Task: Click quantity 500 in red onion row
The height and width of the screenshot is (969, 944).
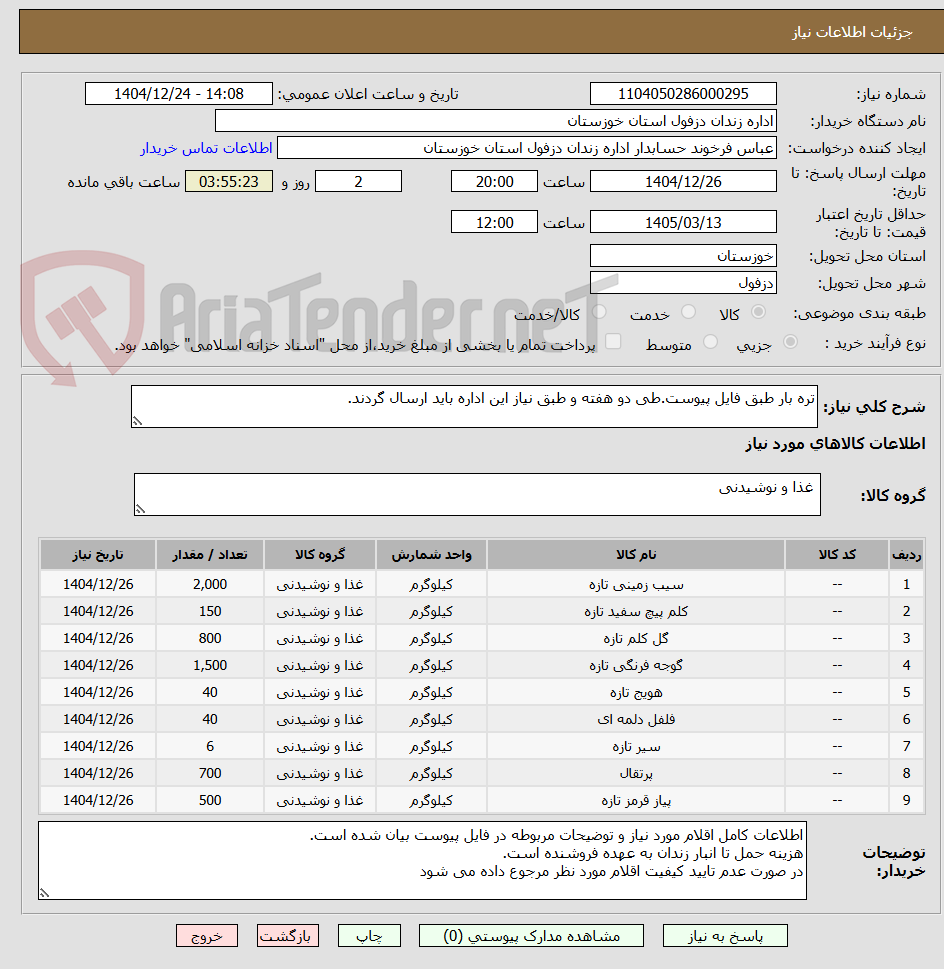Action: tap(210, 800)
